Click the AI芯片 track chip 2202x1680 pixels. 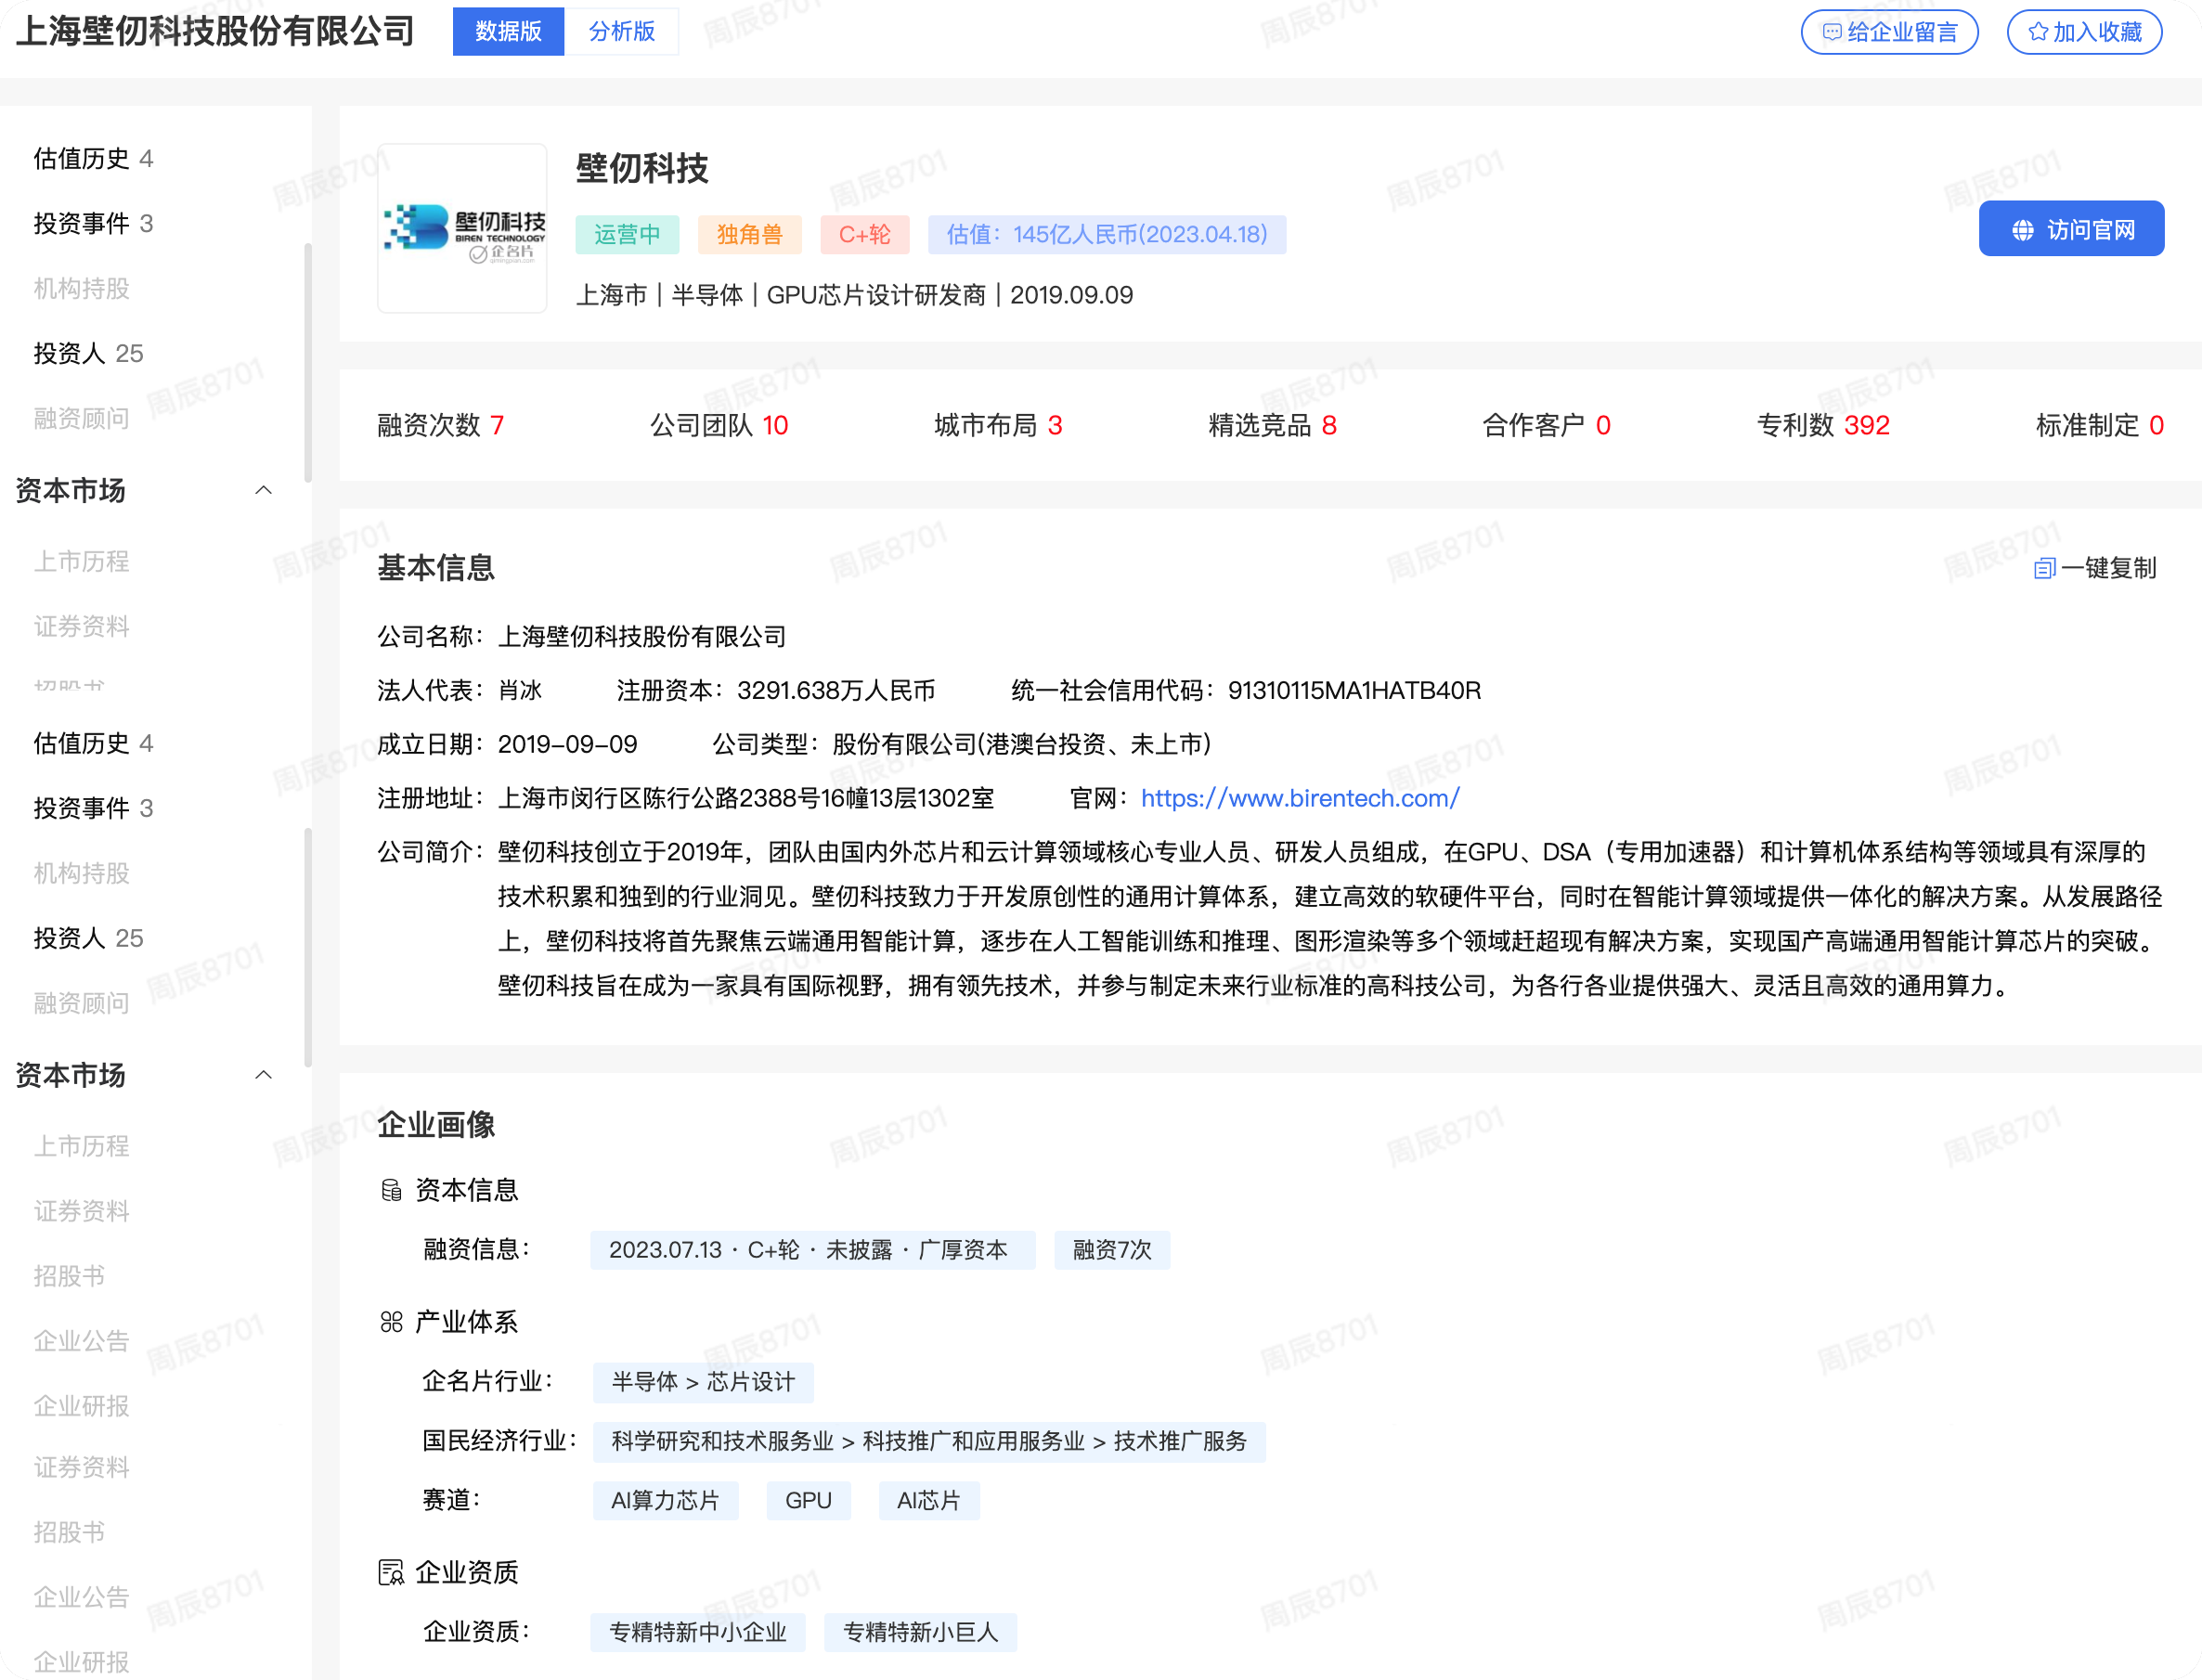coord(928,1500)
